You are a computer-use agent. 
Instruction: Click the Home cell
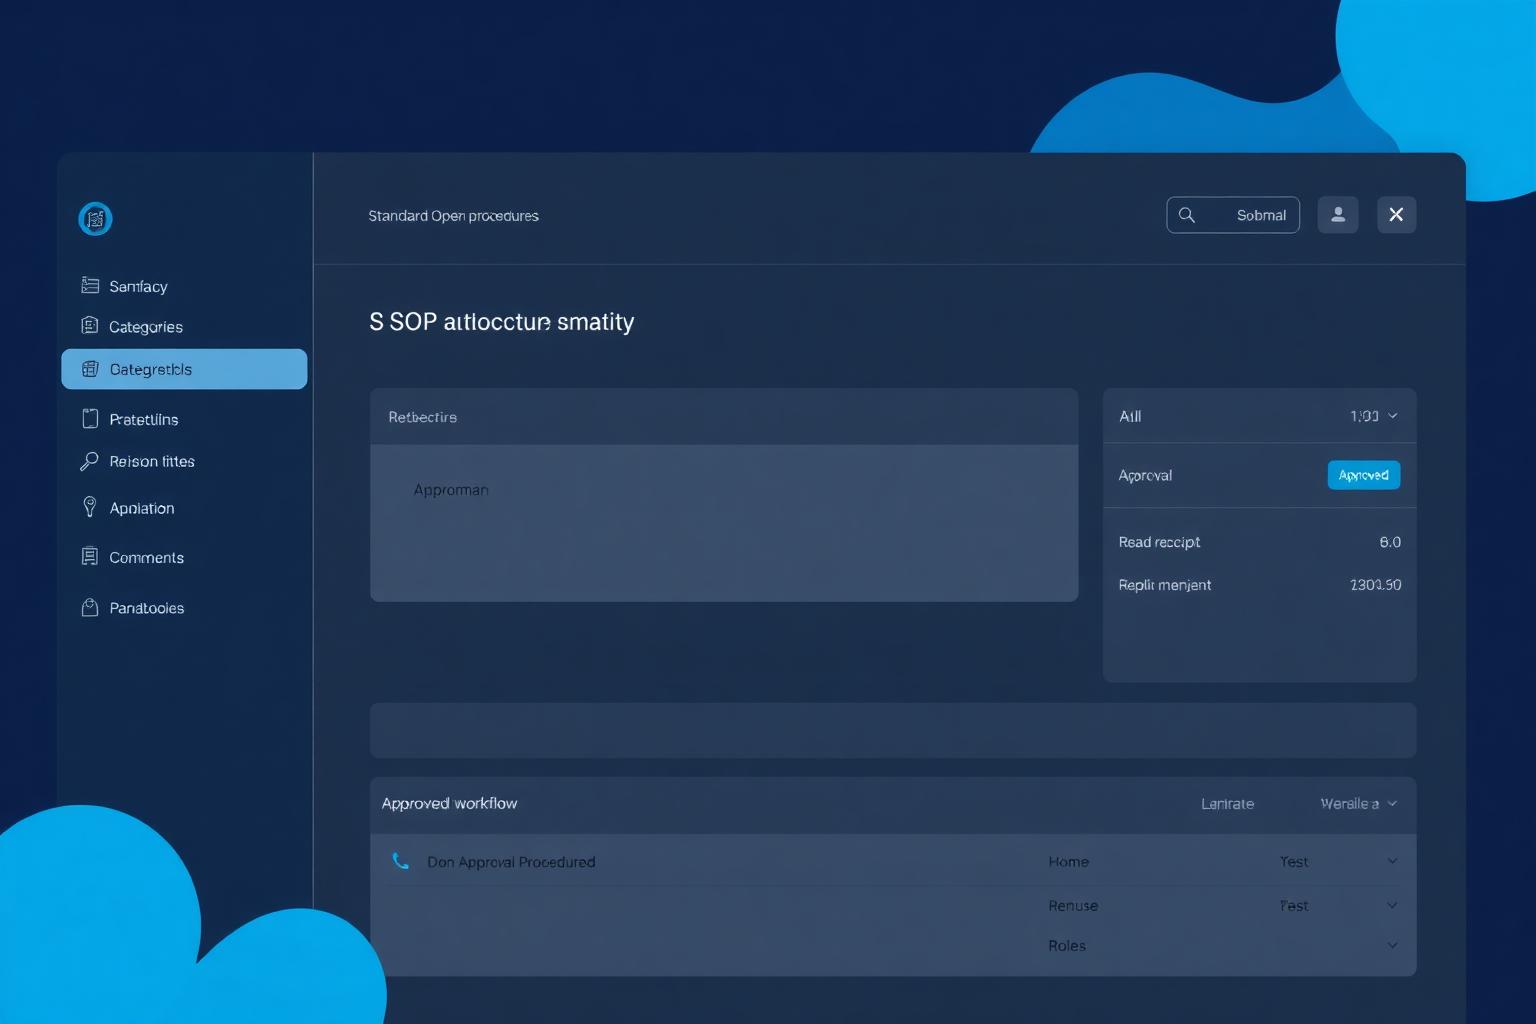pyautogui.click(x=1068, y=861)
